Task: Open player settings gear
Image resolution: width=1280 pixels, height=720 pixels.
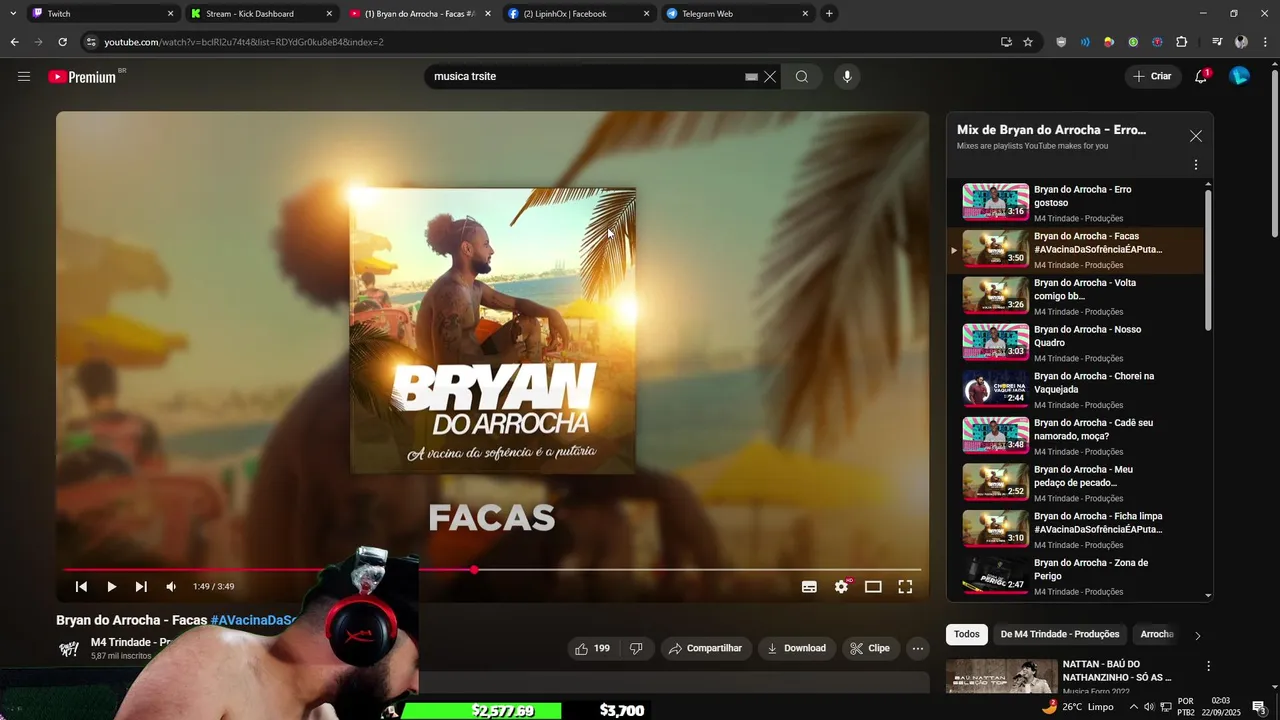Action: [x=841, y=587]
